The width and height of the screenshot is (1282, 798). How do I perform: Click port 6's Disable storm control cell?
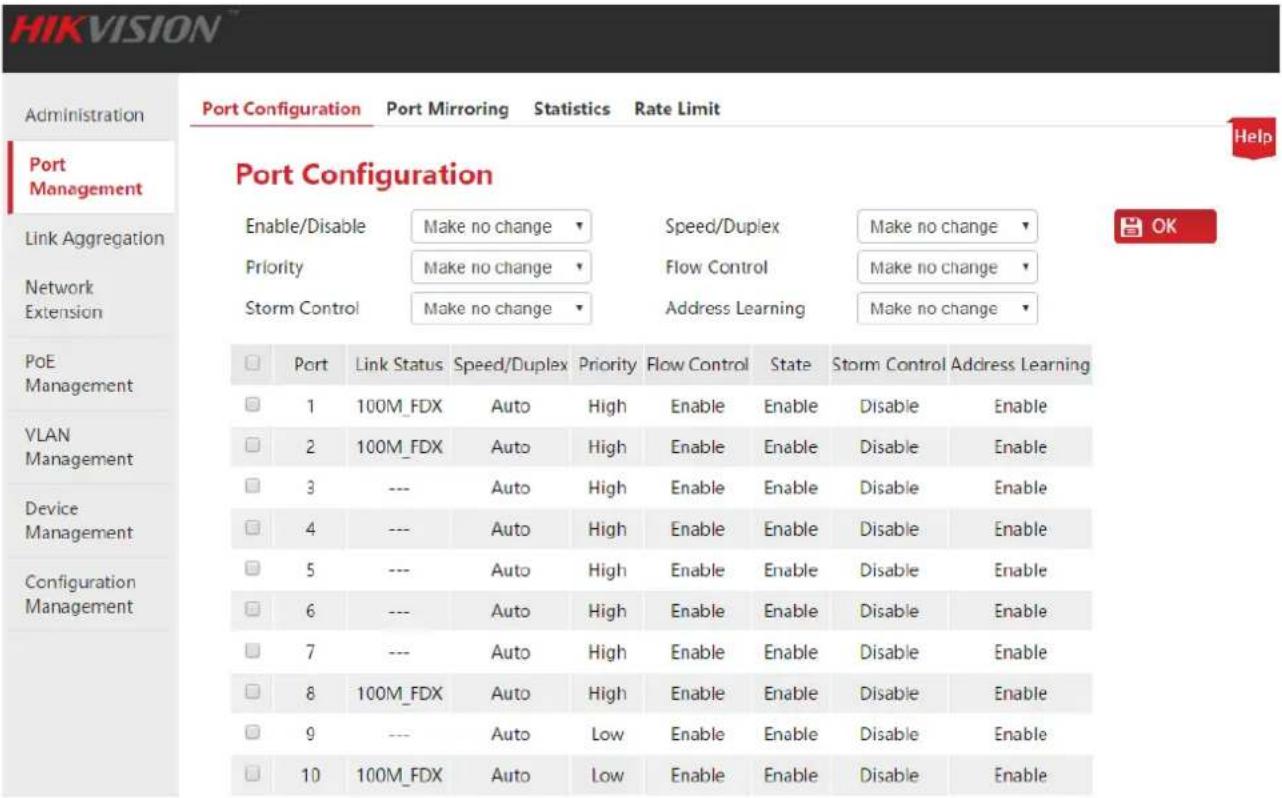pyautogui.click(x=889, y=611)
